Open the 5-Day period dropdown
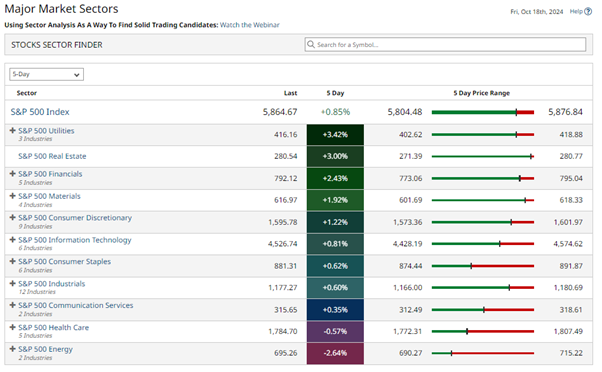This screenshot has height=372, width=602. pyautogui.click(x=46, y=74)
